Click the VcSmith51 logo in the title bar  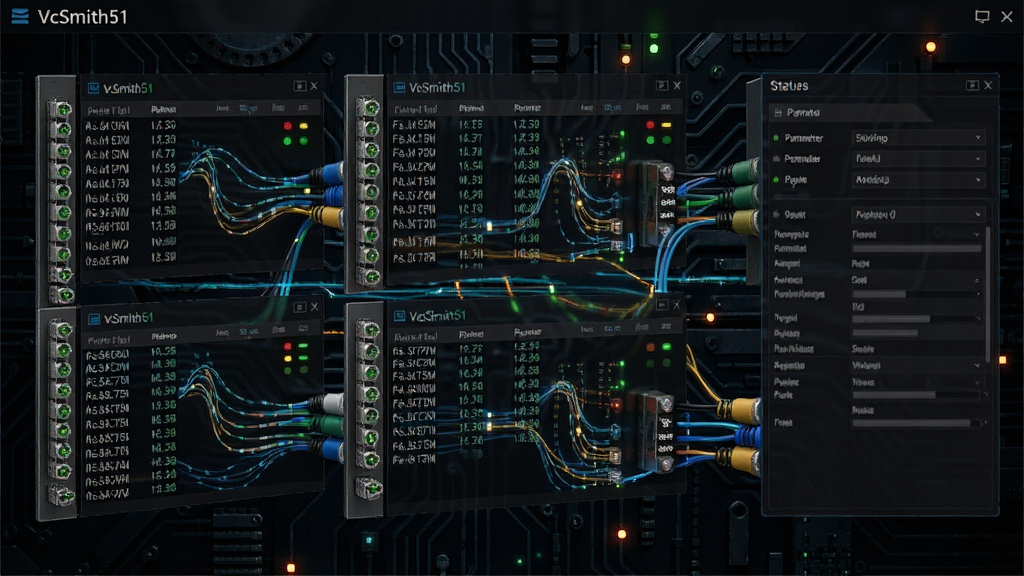[x=20, y=16]
